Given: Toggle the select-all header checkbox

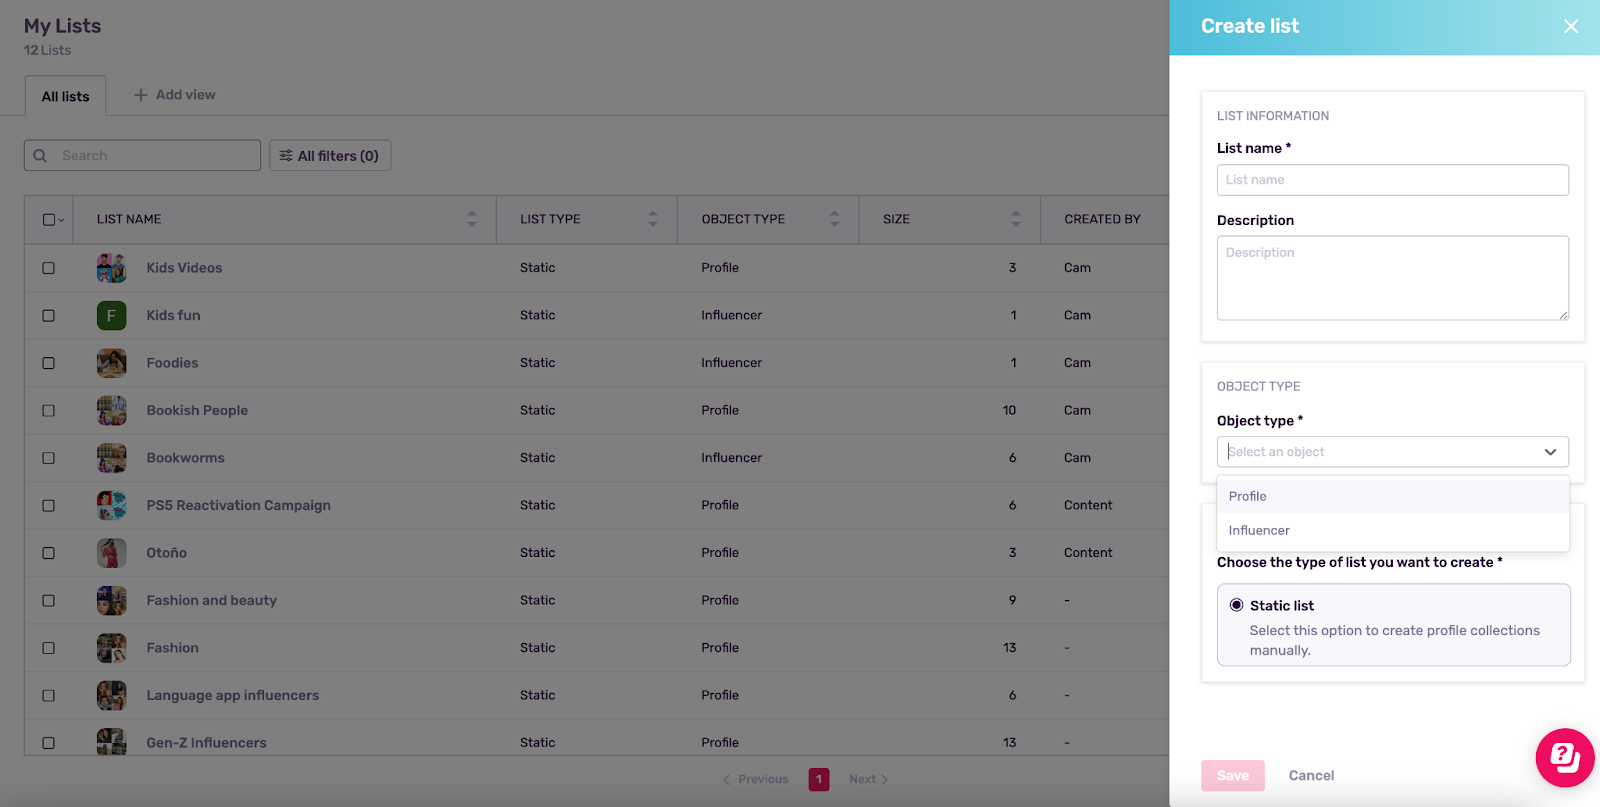Looking at the screenshot, I should pyautogui.click(x=48, y=220).
